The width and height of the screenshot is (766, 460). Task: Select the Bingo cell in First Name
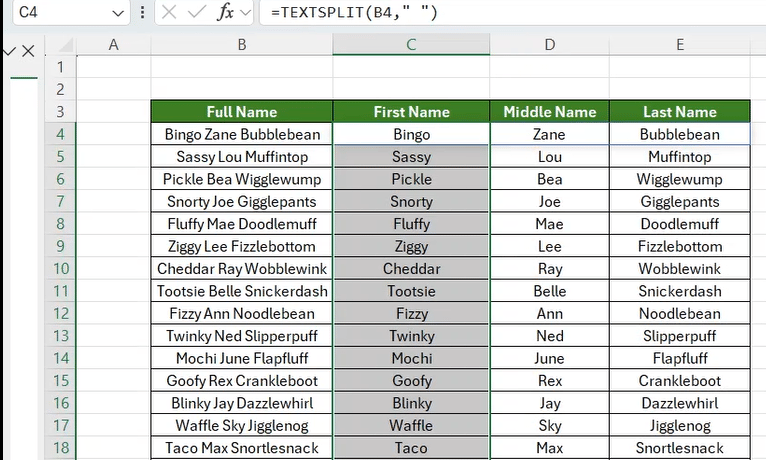pos(411,134)
